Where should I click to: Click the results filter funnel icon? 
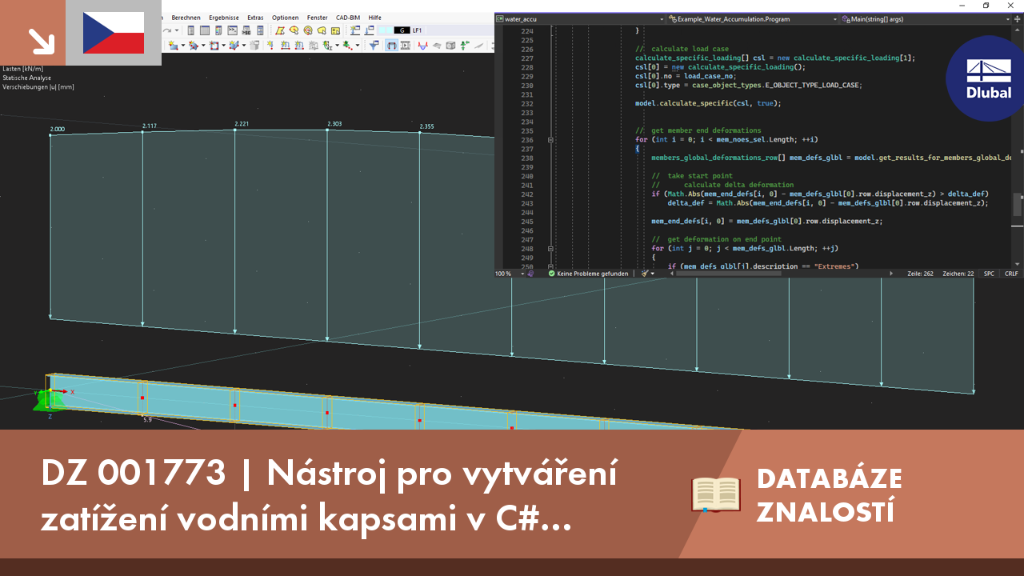tap(374, 45)
